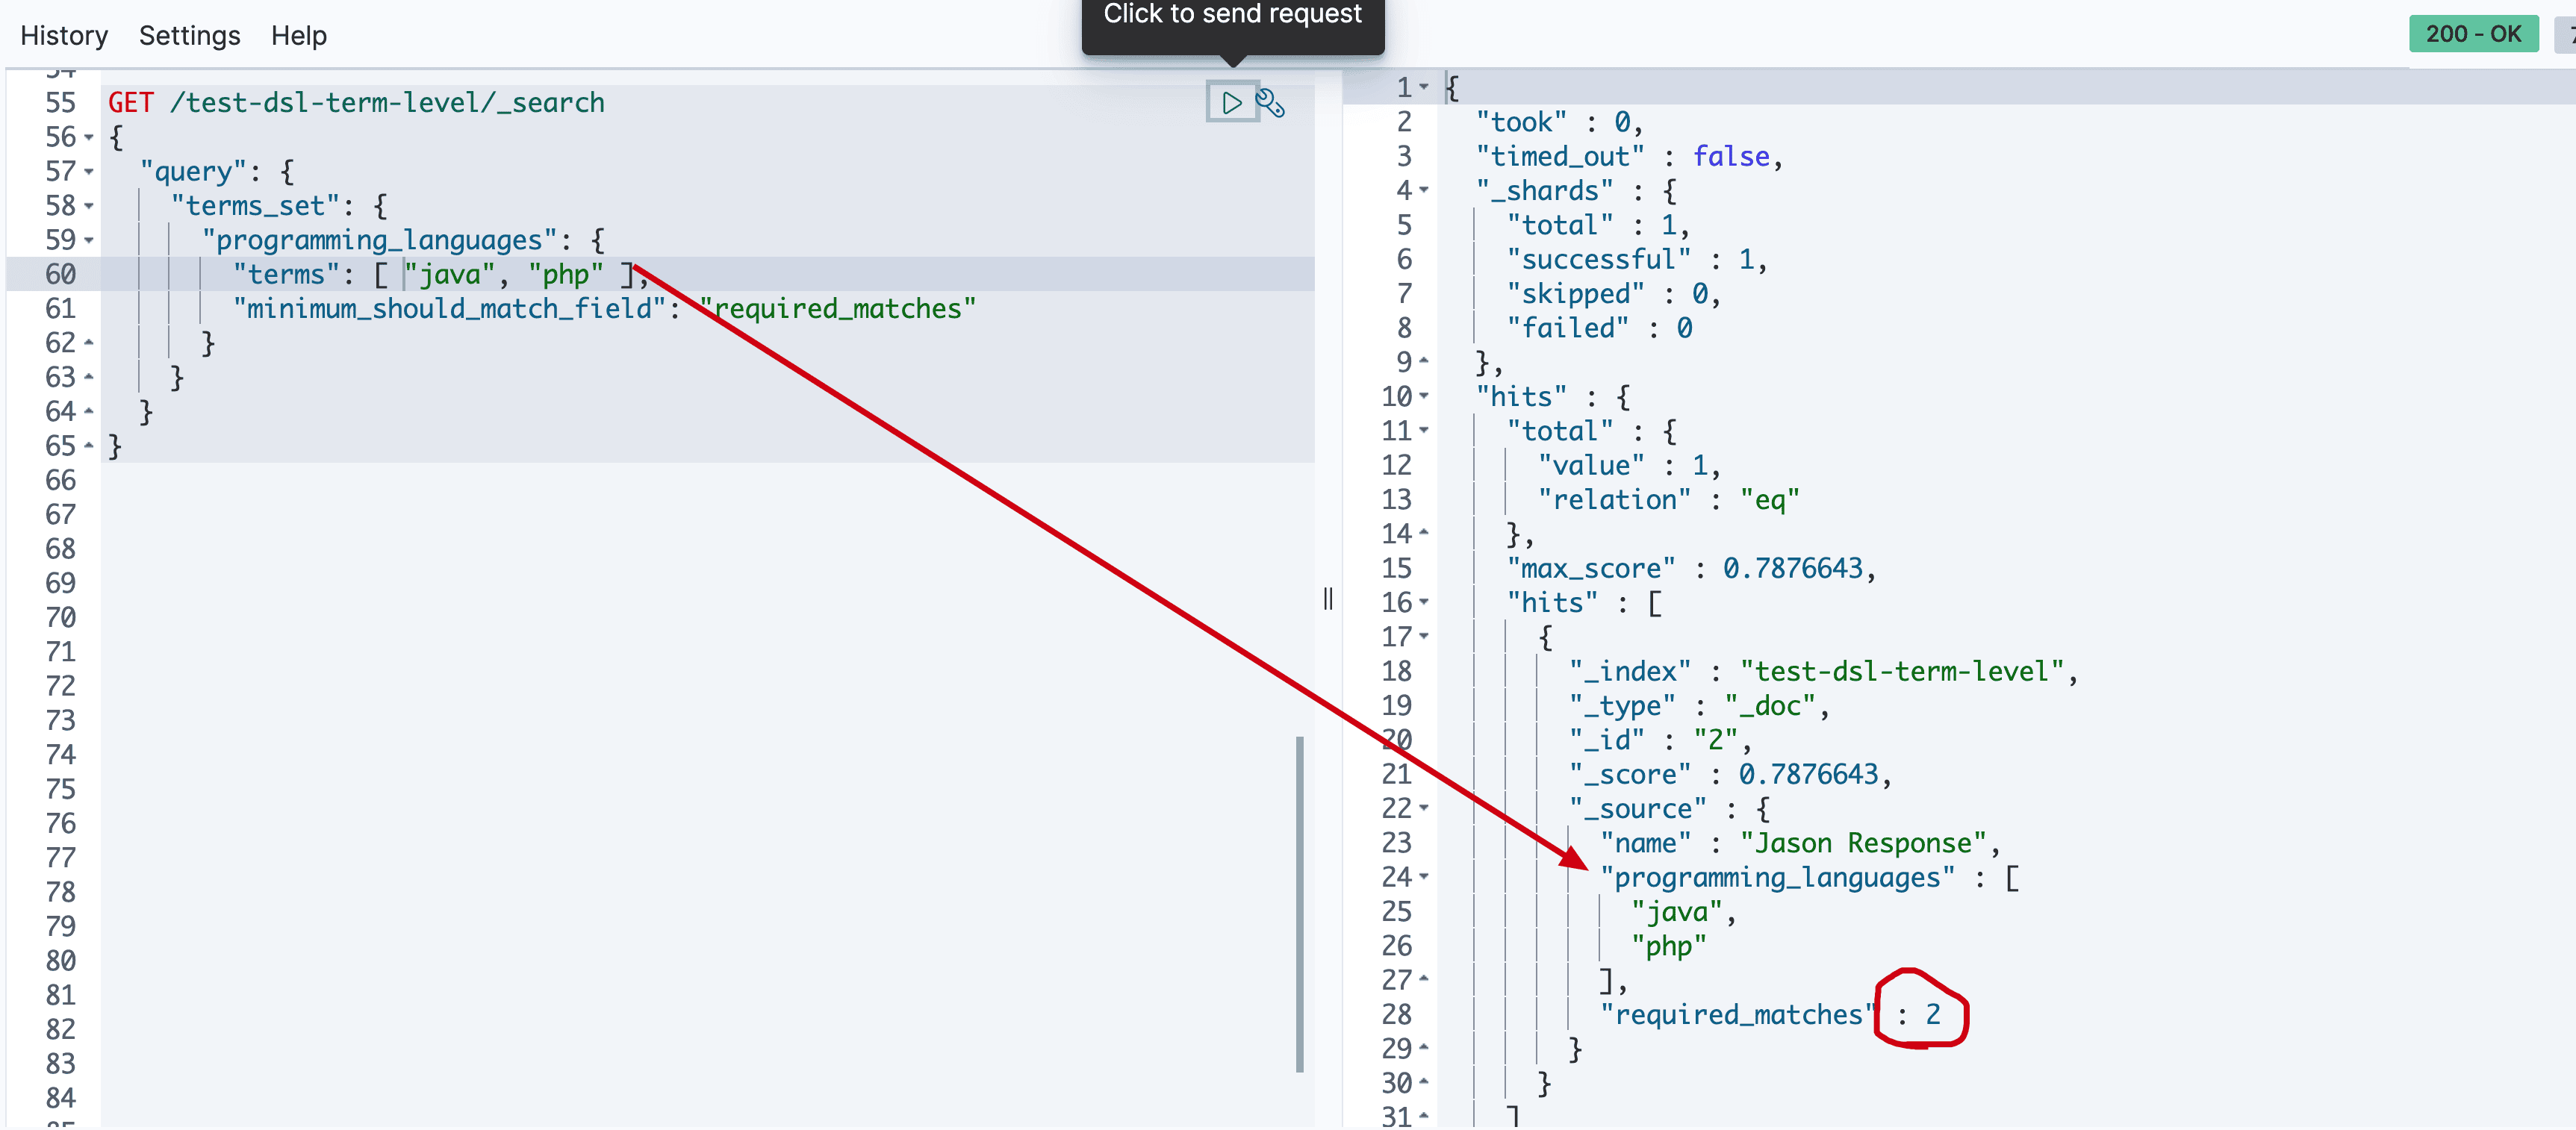
Task: Collapse programming_languages array at line 24
Action: [1424, 877]
